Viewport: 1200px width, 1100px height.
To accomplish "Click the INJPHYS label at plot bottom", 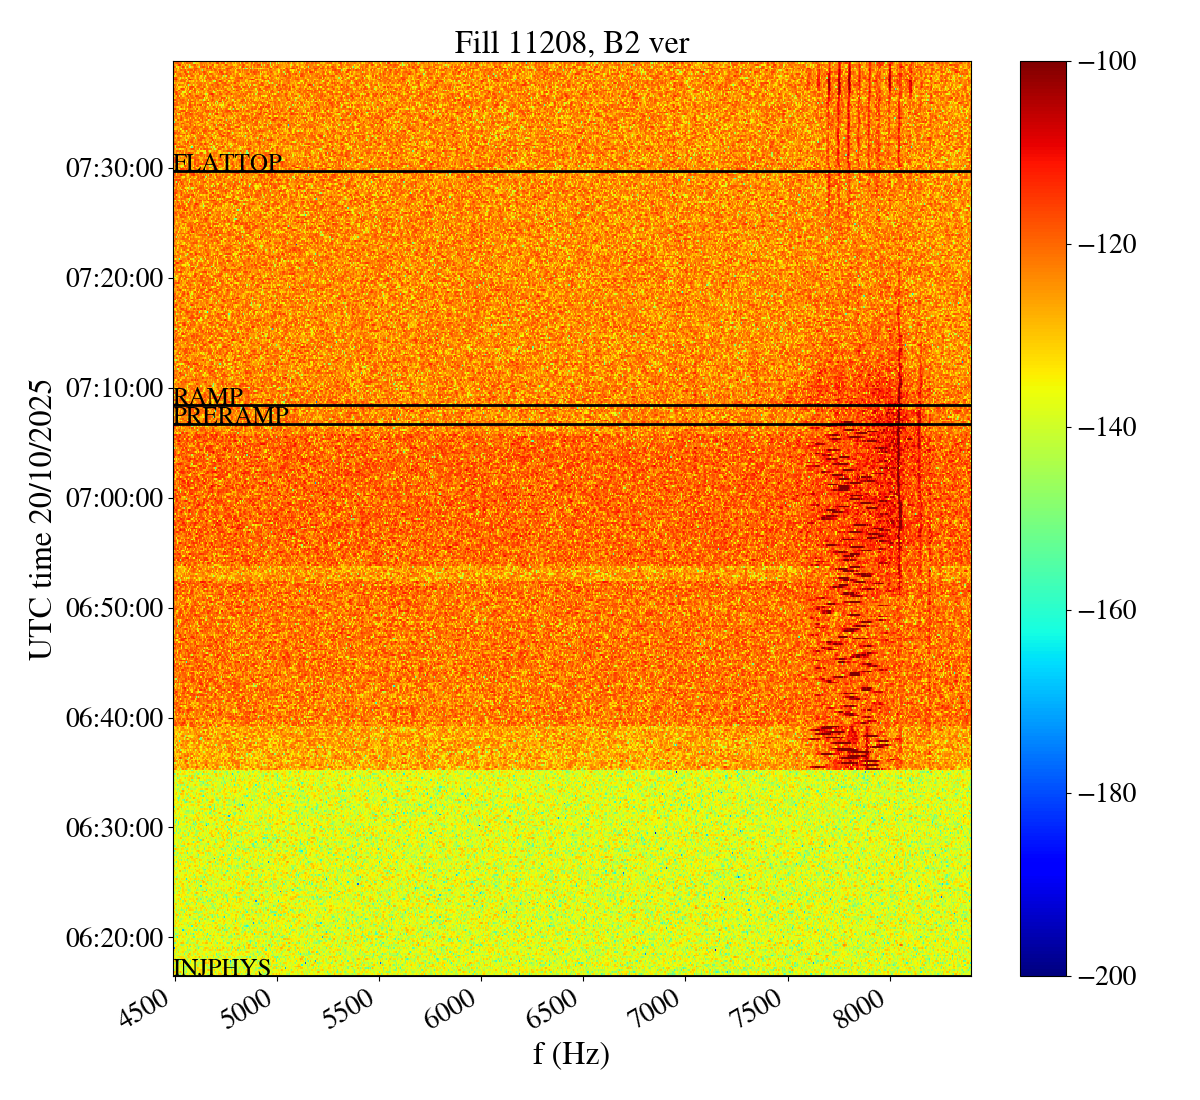I will 222,967.
